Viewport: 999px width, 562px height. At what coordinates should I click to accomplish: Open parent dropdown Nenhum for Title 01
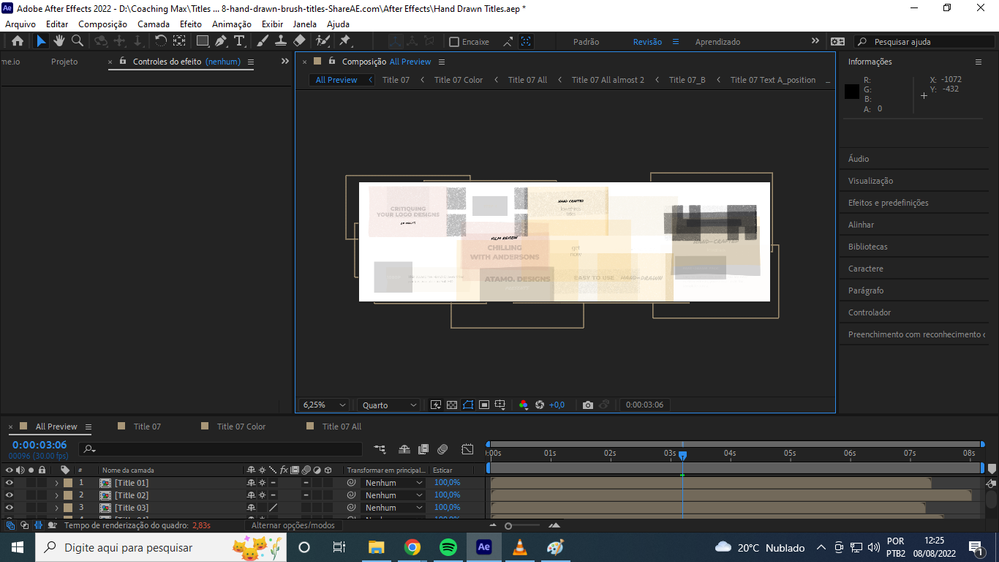pos(393,483)
